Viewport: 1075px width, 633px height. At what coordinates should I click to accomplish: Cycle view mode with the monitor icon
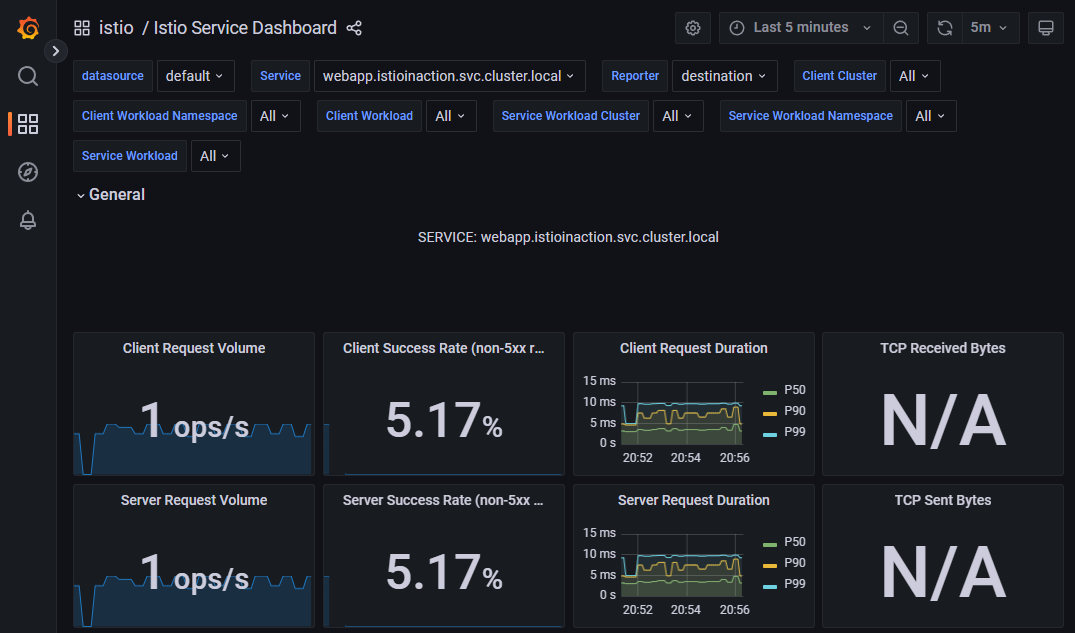click(1046, 28)
